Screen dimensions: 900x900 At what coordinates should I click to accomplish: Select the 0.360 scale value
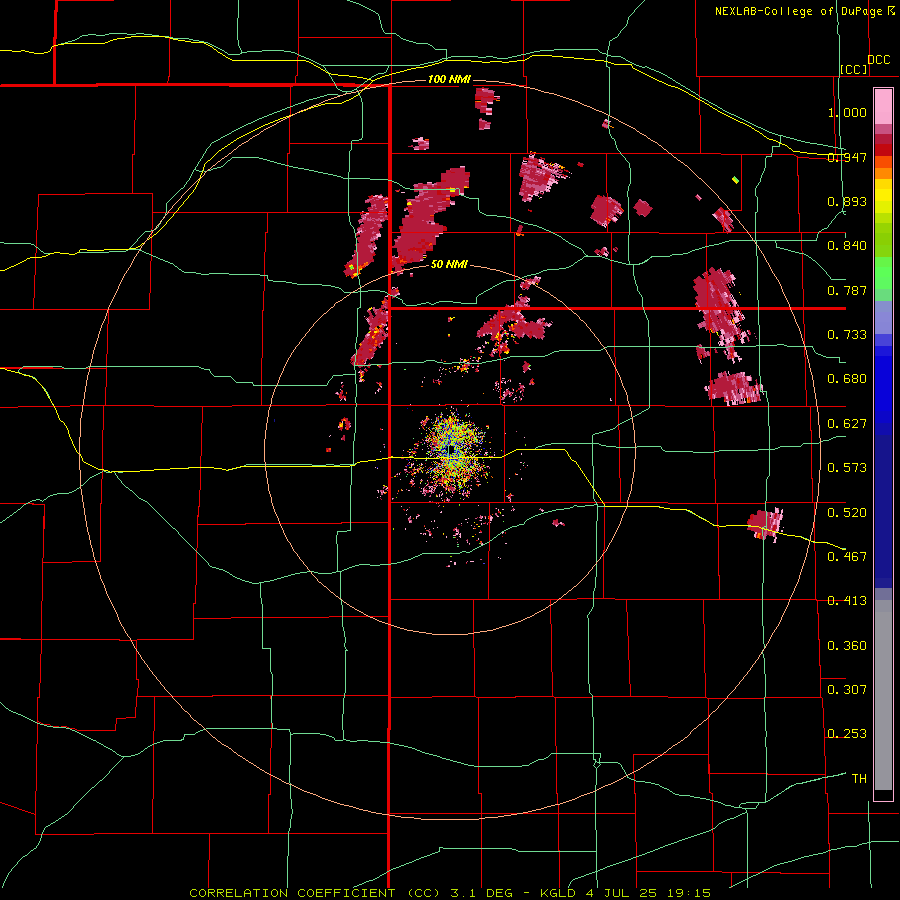point(847,645)
